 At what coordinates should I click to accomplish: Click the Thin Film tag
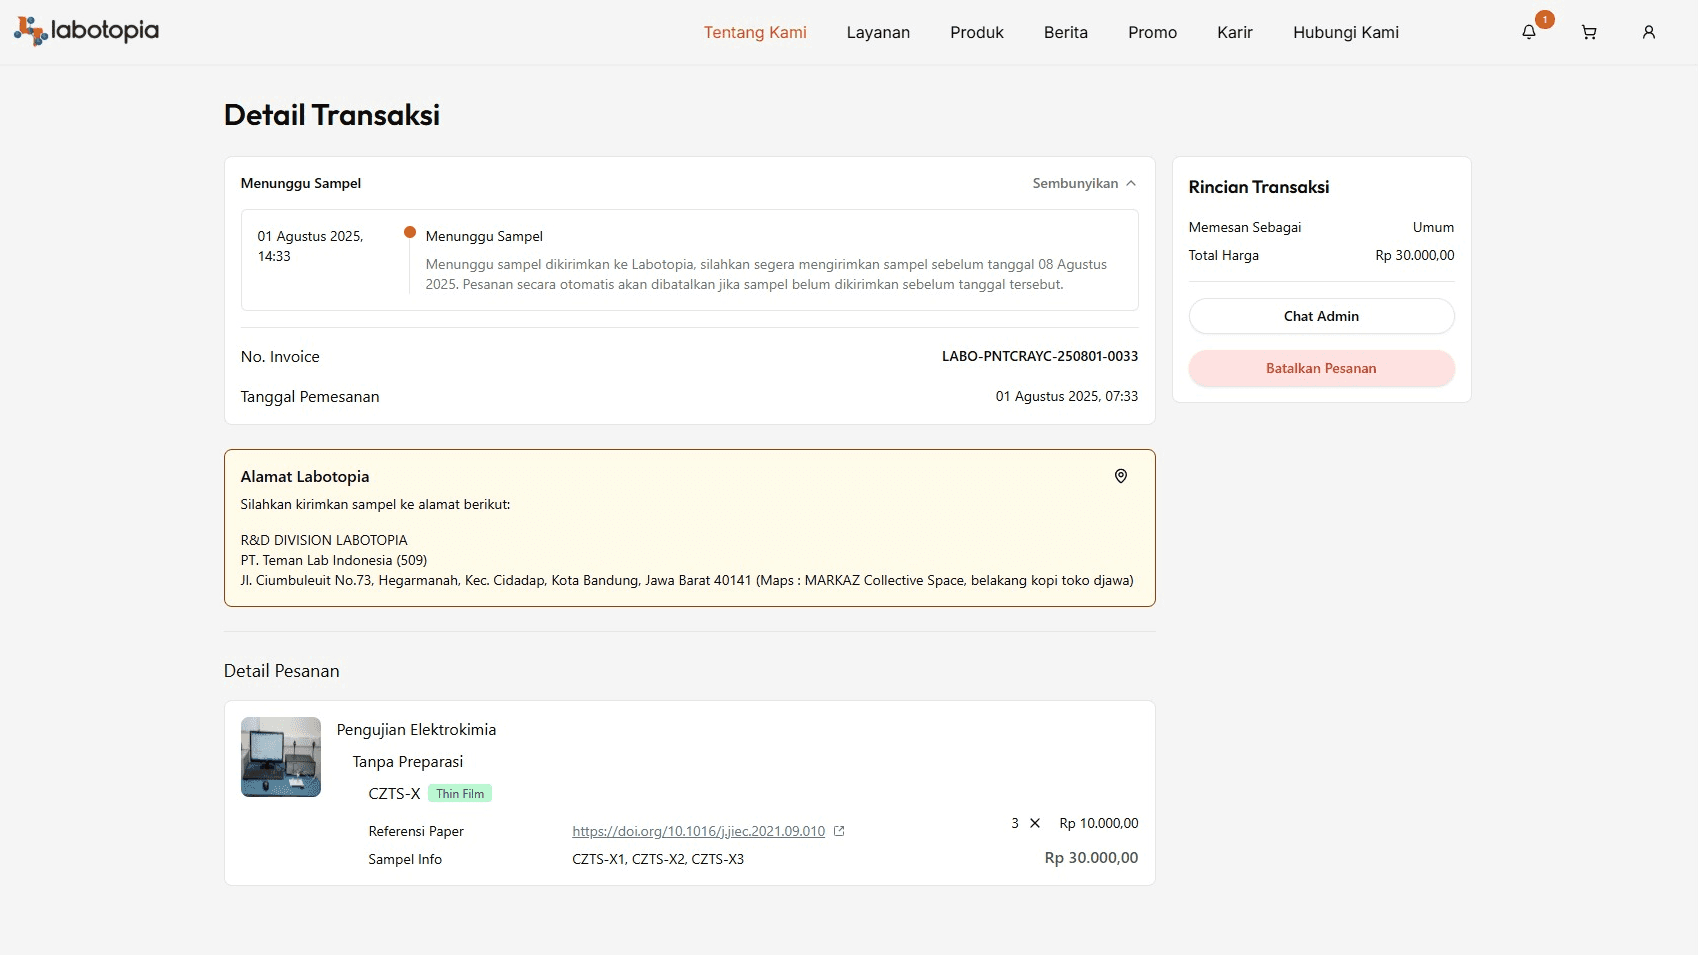click(x=460, y=794)
